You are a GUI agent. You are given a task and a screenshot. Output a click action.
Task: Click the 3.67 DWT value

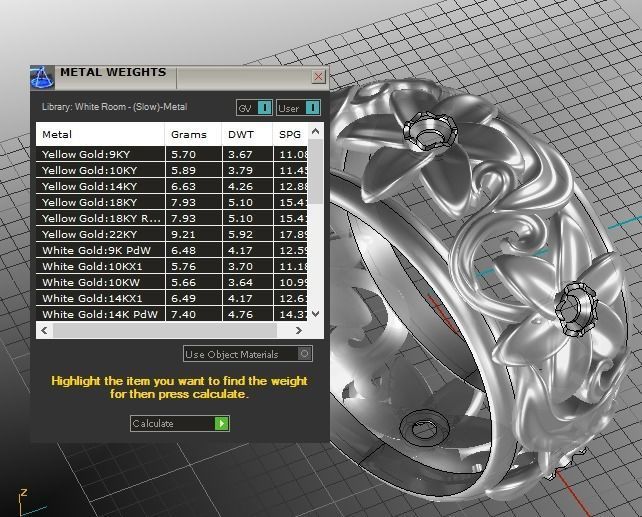[240, 154]
